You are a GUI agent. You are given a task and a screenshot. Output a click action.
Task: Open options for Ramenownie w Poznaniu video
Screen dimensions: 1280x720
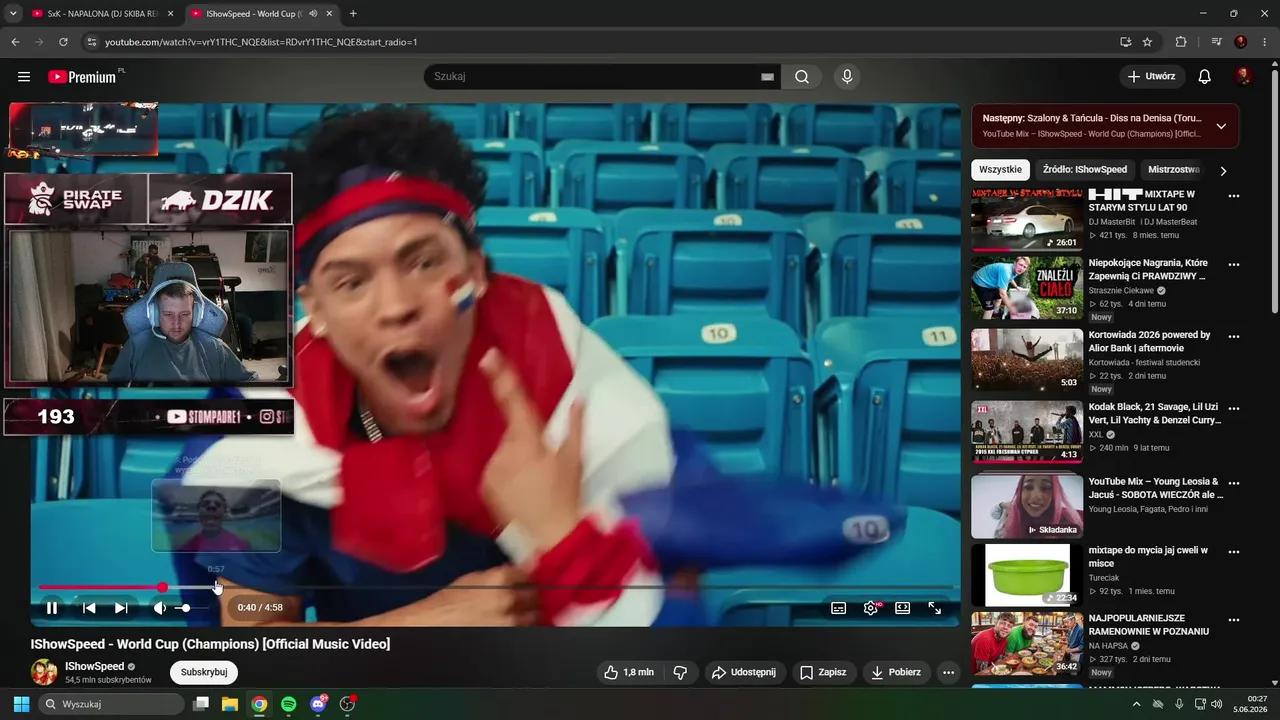click(1234, 620)
